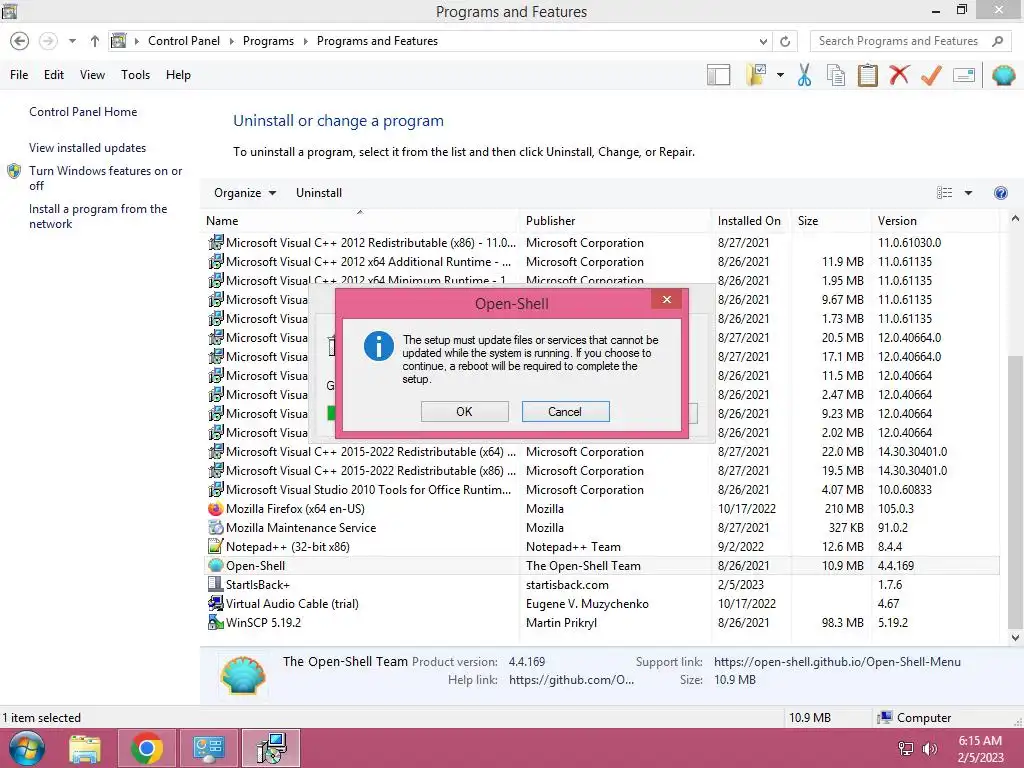
Task: Sort by the Size column header
Action: 831,221
